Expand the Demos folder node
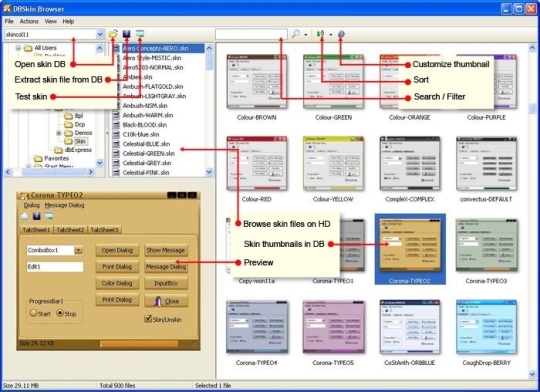The width and height of the screenshot is (540, 392). [59, 133]
